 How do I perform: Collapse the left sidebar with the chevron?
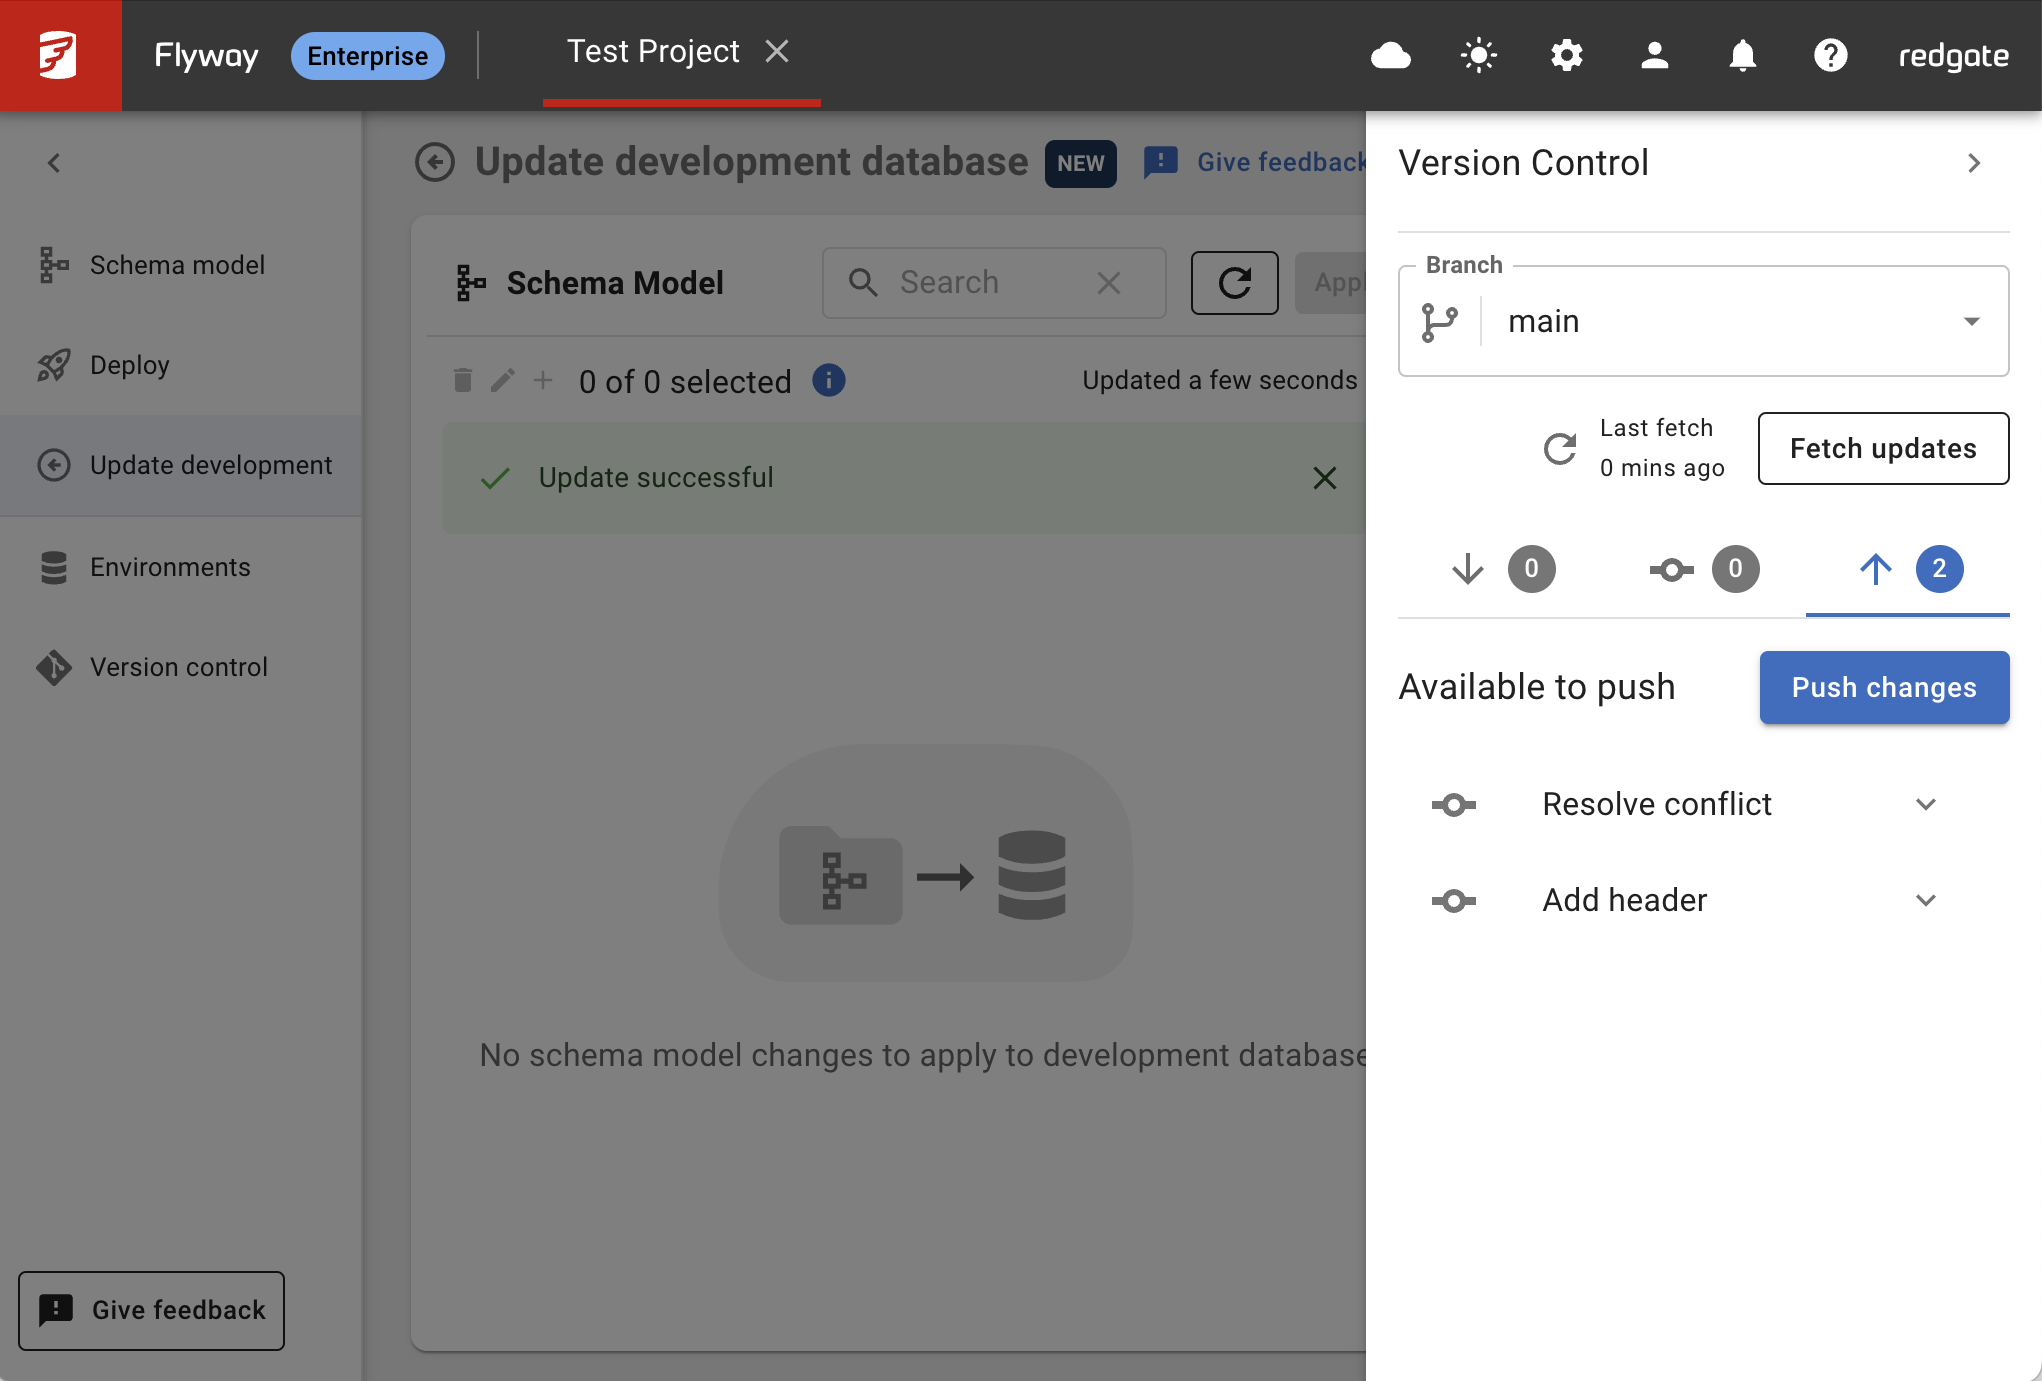[x=54, y=163]
